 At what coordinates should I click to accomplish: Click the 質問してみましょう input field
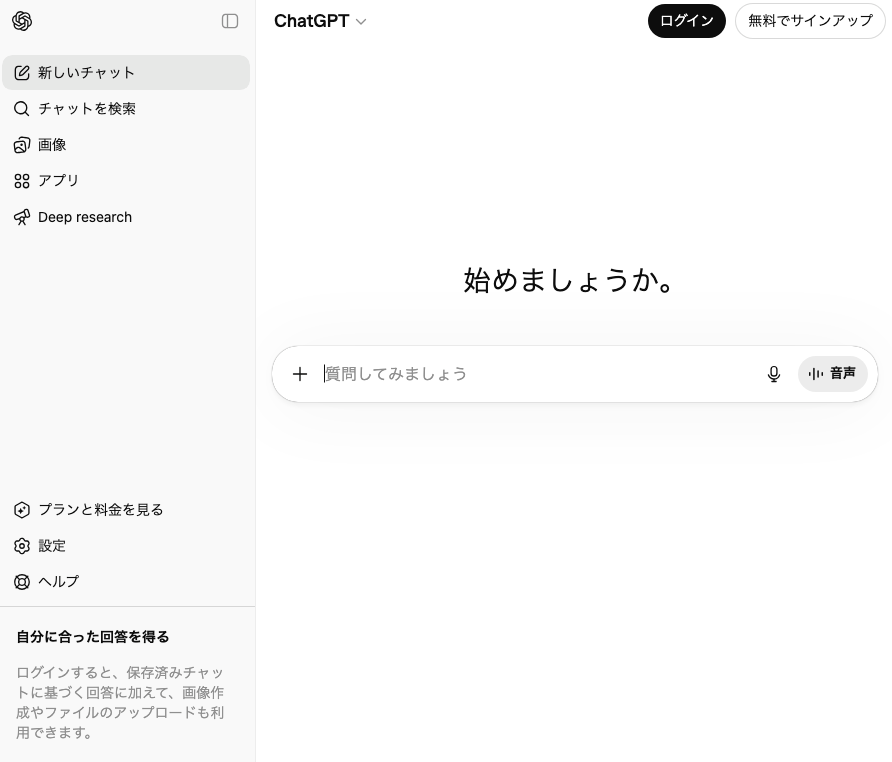point(540,374)
